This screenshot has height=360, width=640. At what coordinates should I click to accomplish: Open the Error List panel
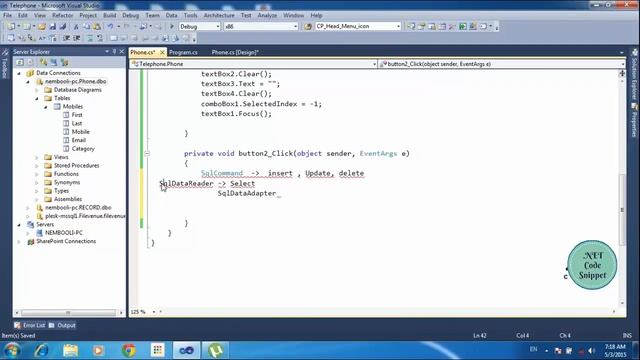point(30,325)
